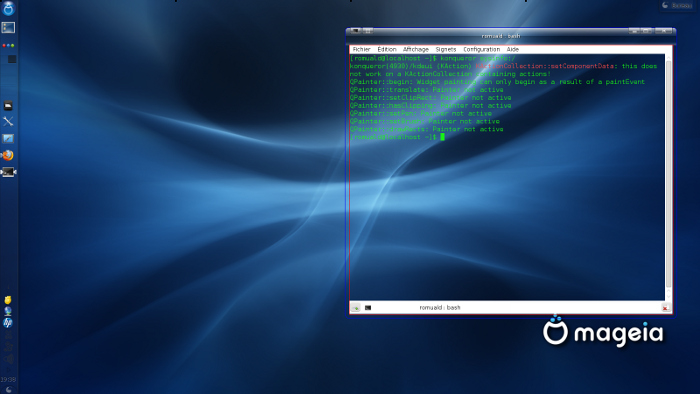Click the Konsole window menu icon
The width and height of the screenshot is (700, 394).
355,31
